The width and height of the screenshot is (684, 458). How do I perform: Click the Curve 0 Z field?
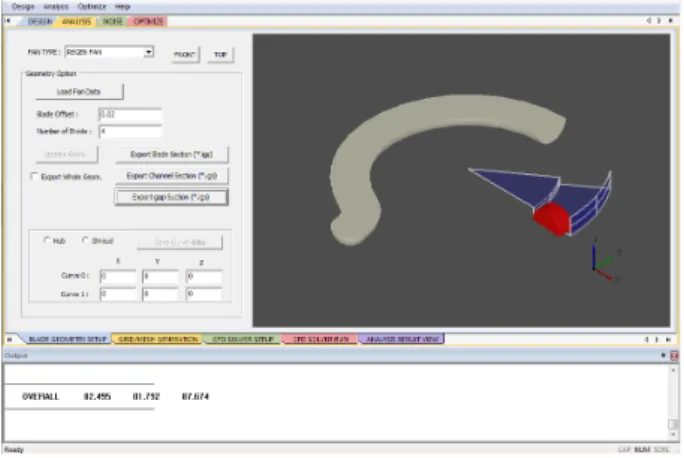[x=204, y=276]
